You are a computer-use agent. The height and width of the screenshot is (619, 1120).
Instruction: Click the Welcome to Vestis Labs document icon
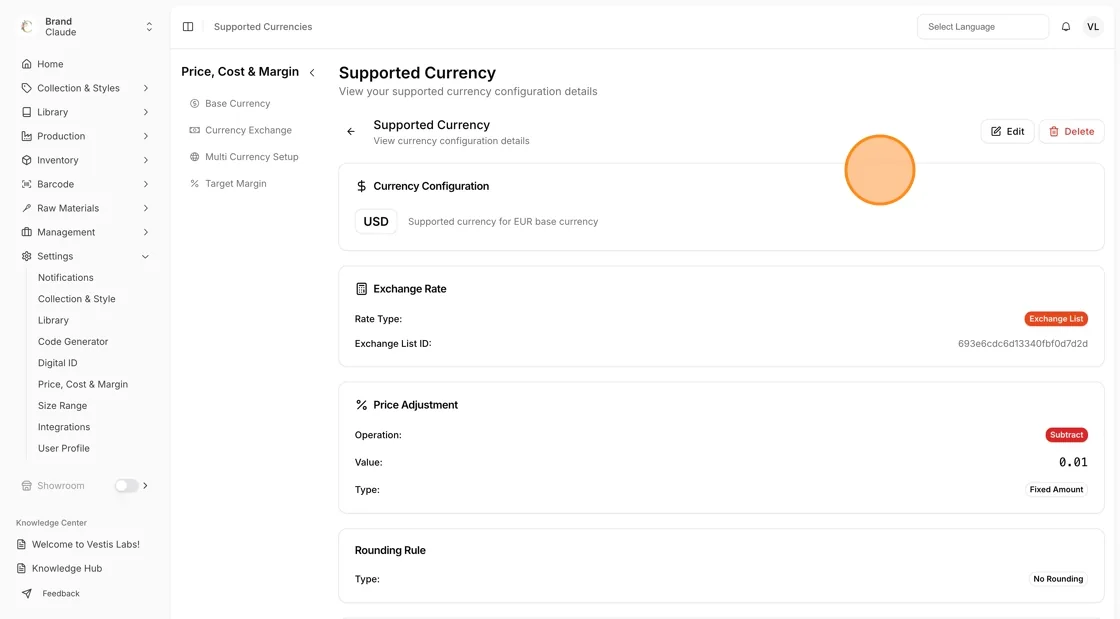[21, 544]
